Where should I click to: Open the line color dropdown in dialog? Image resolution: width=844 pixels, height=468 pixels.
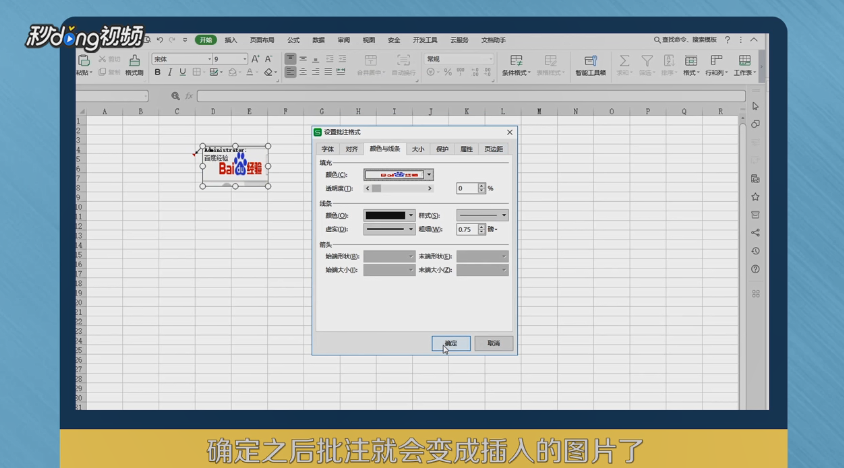pyautogui.click(x=411, y=215)
